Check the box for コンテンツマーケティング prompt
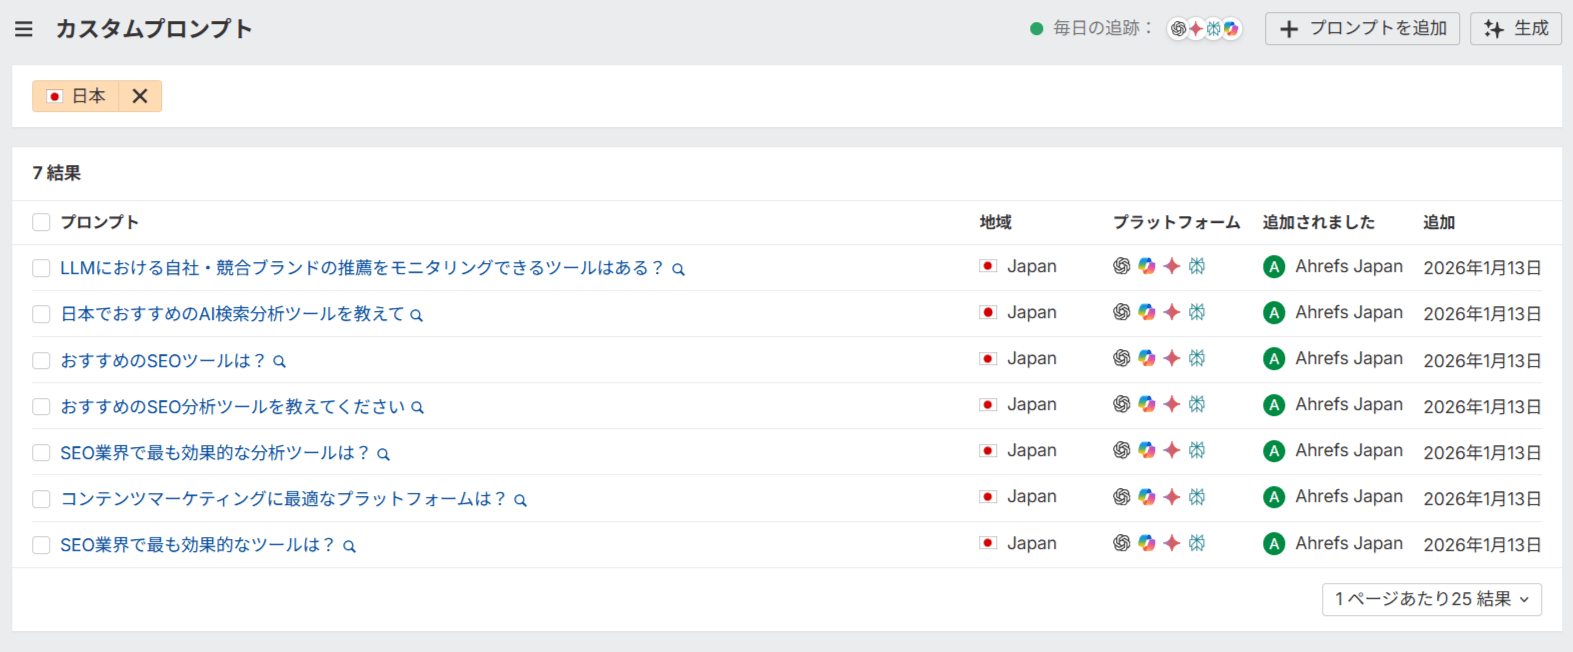 tap(41, 499)
